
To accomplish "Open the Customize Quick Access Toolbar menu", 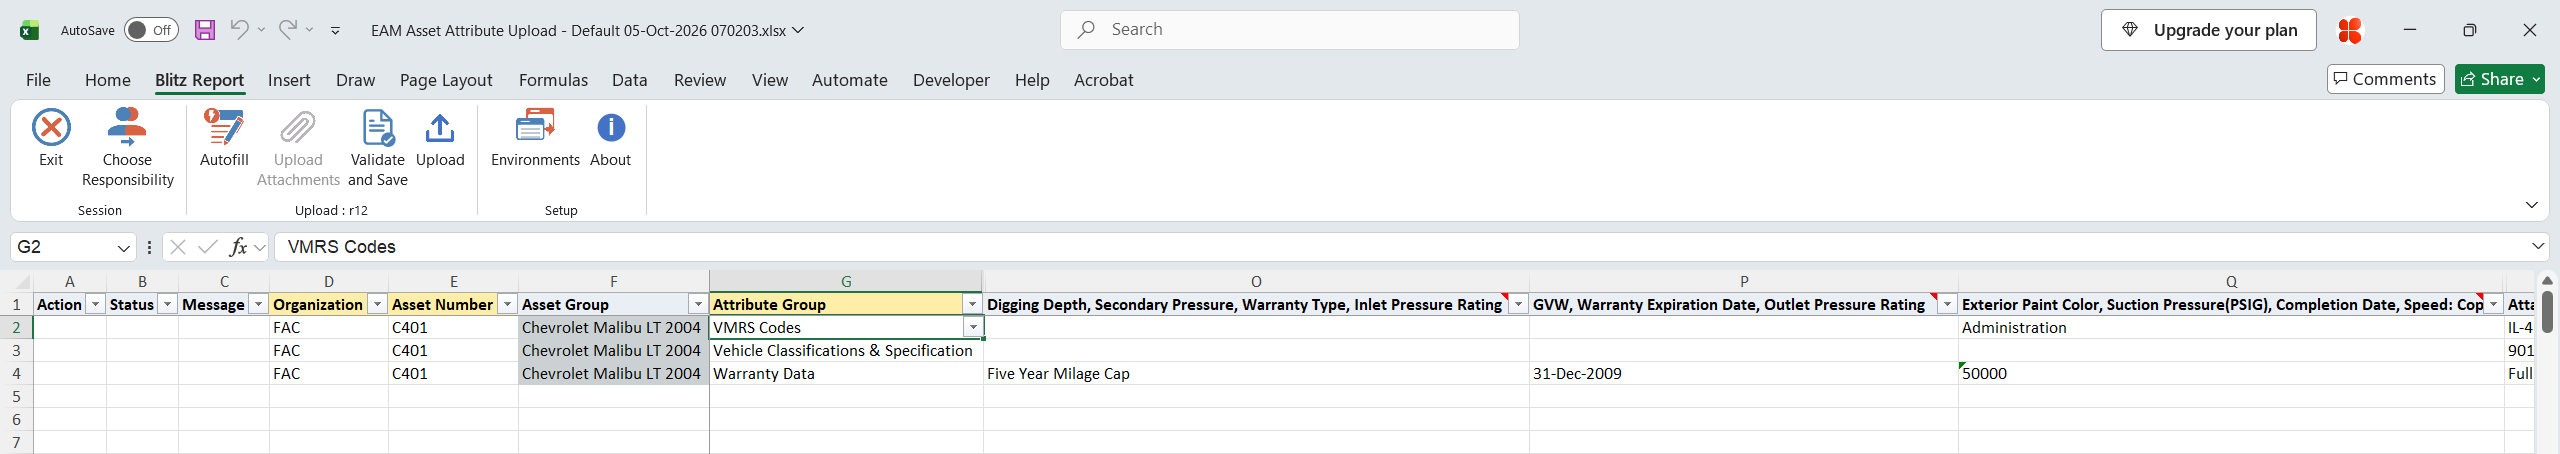I will click(335, 31).
